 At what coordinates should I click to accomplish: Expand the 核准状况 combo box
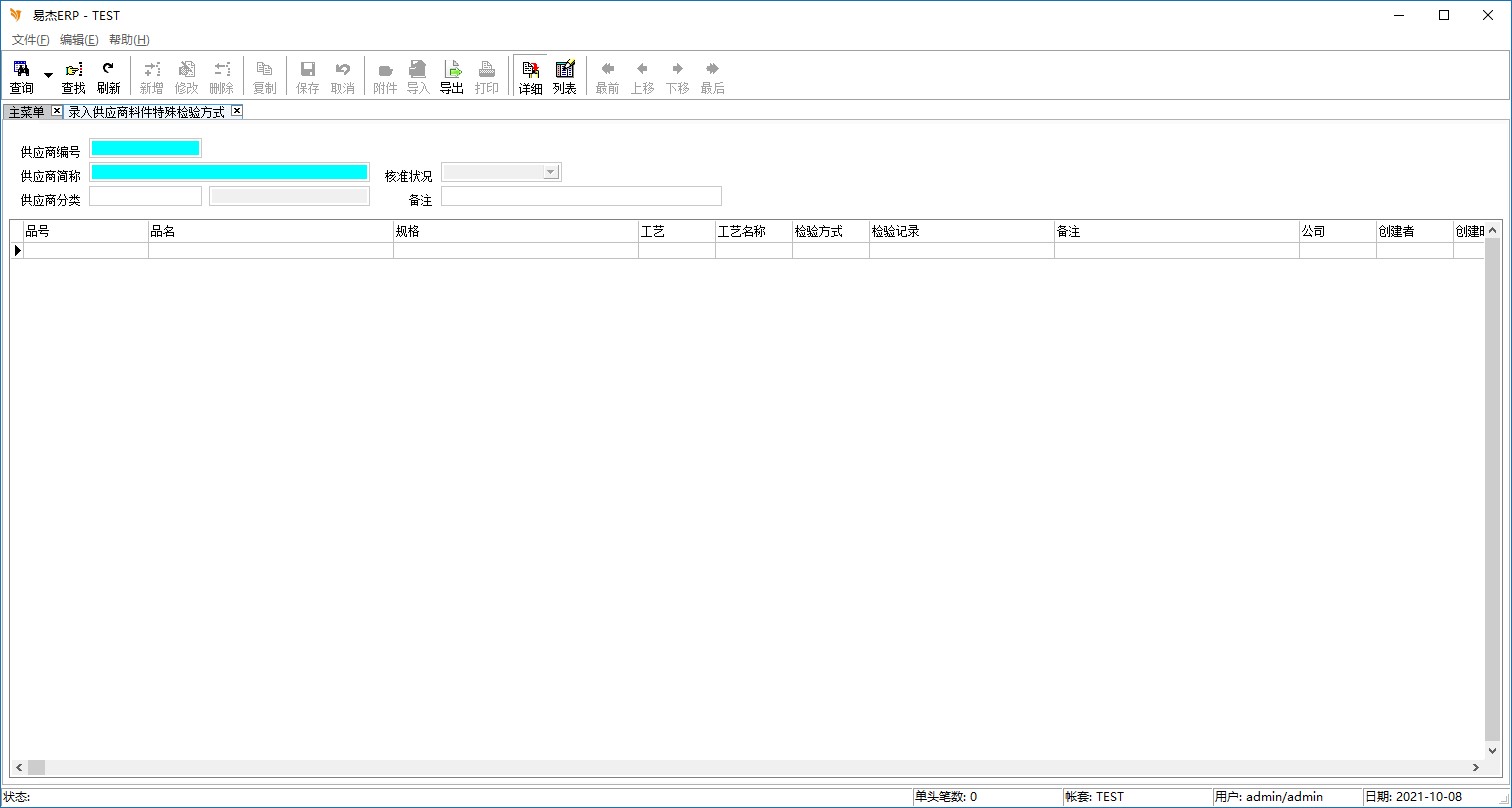pos(550,172)
